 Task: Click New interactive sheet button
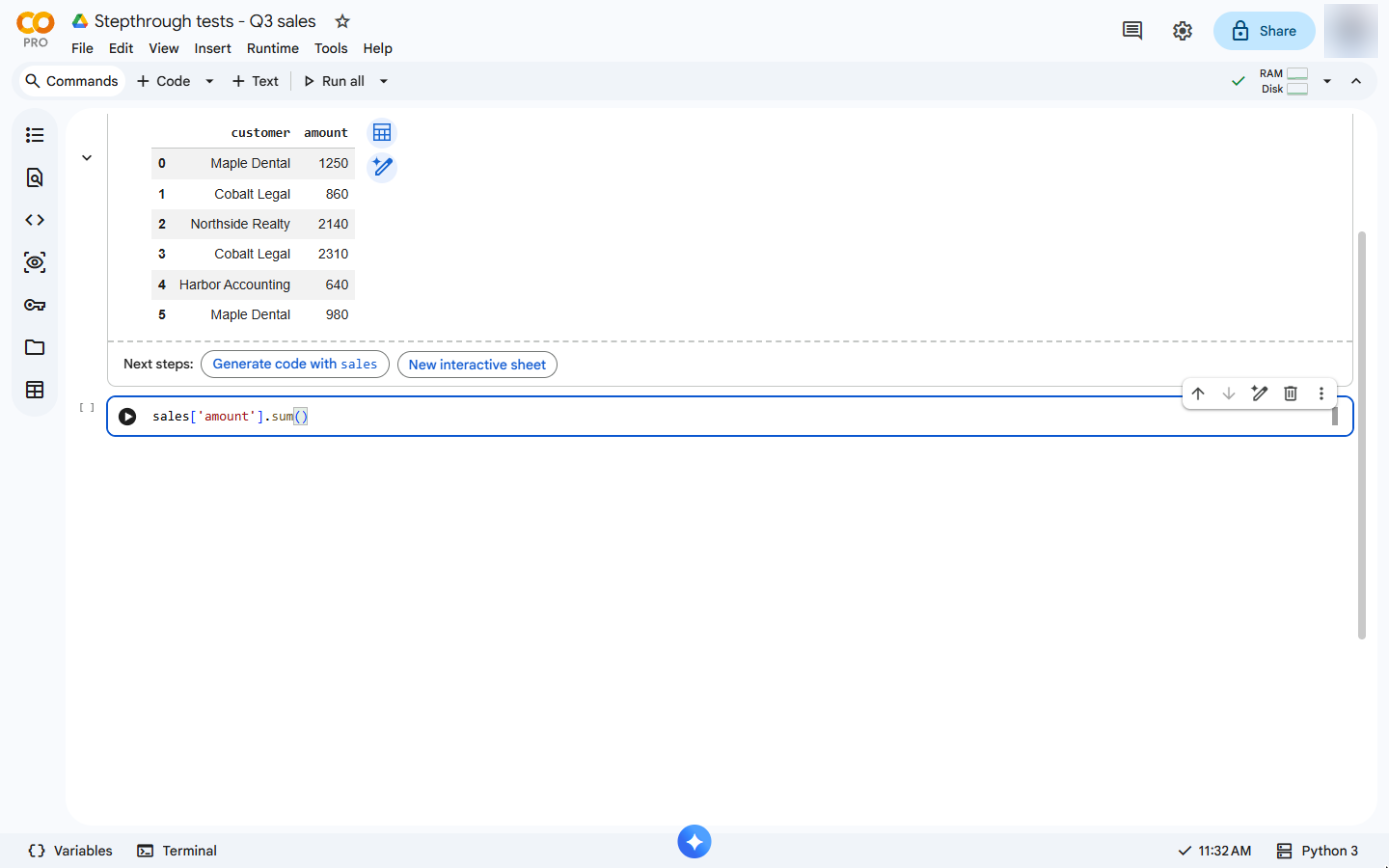(477, 364)
